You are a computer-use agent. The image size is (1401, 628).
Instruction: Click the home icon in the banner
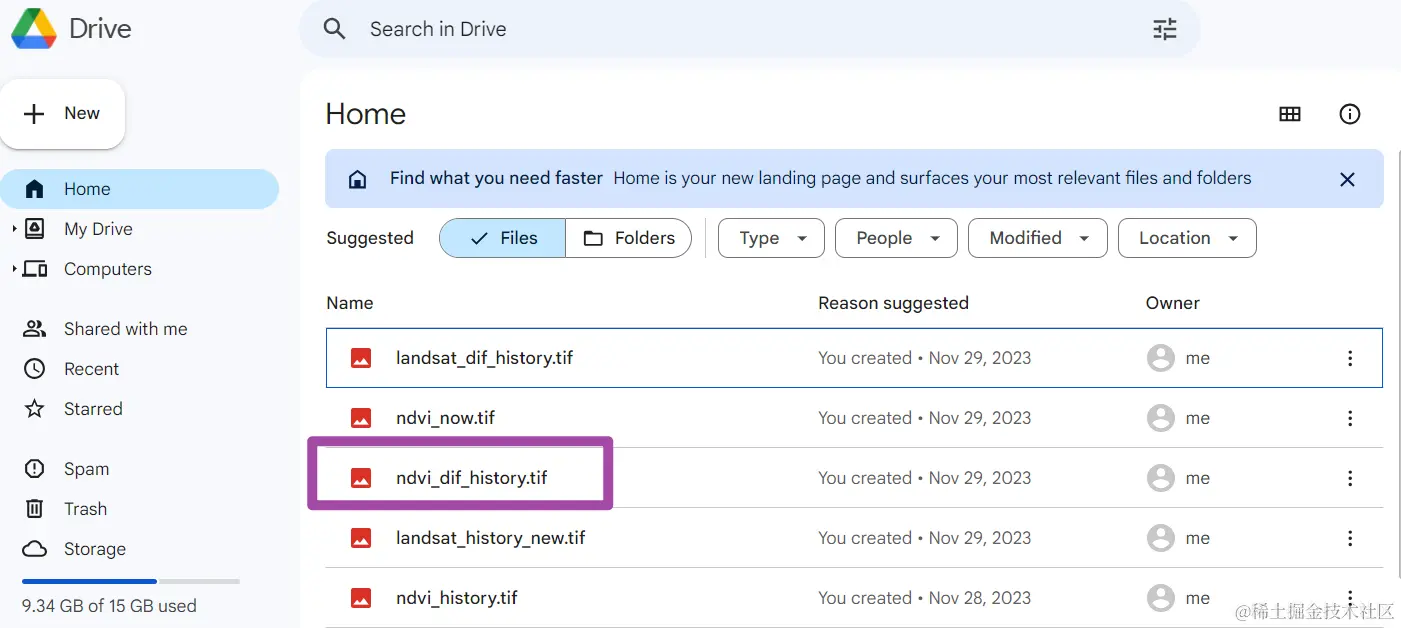click(x=357, y=179)
